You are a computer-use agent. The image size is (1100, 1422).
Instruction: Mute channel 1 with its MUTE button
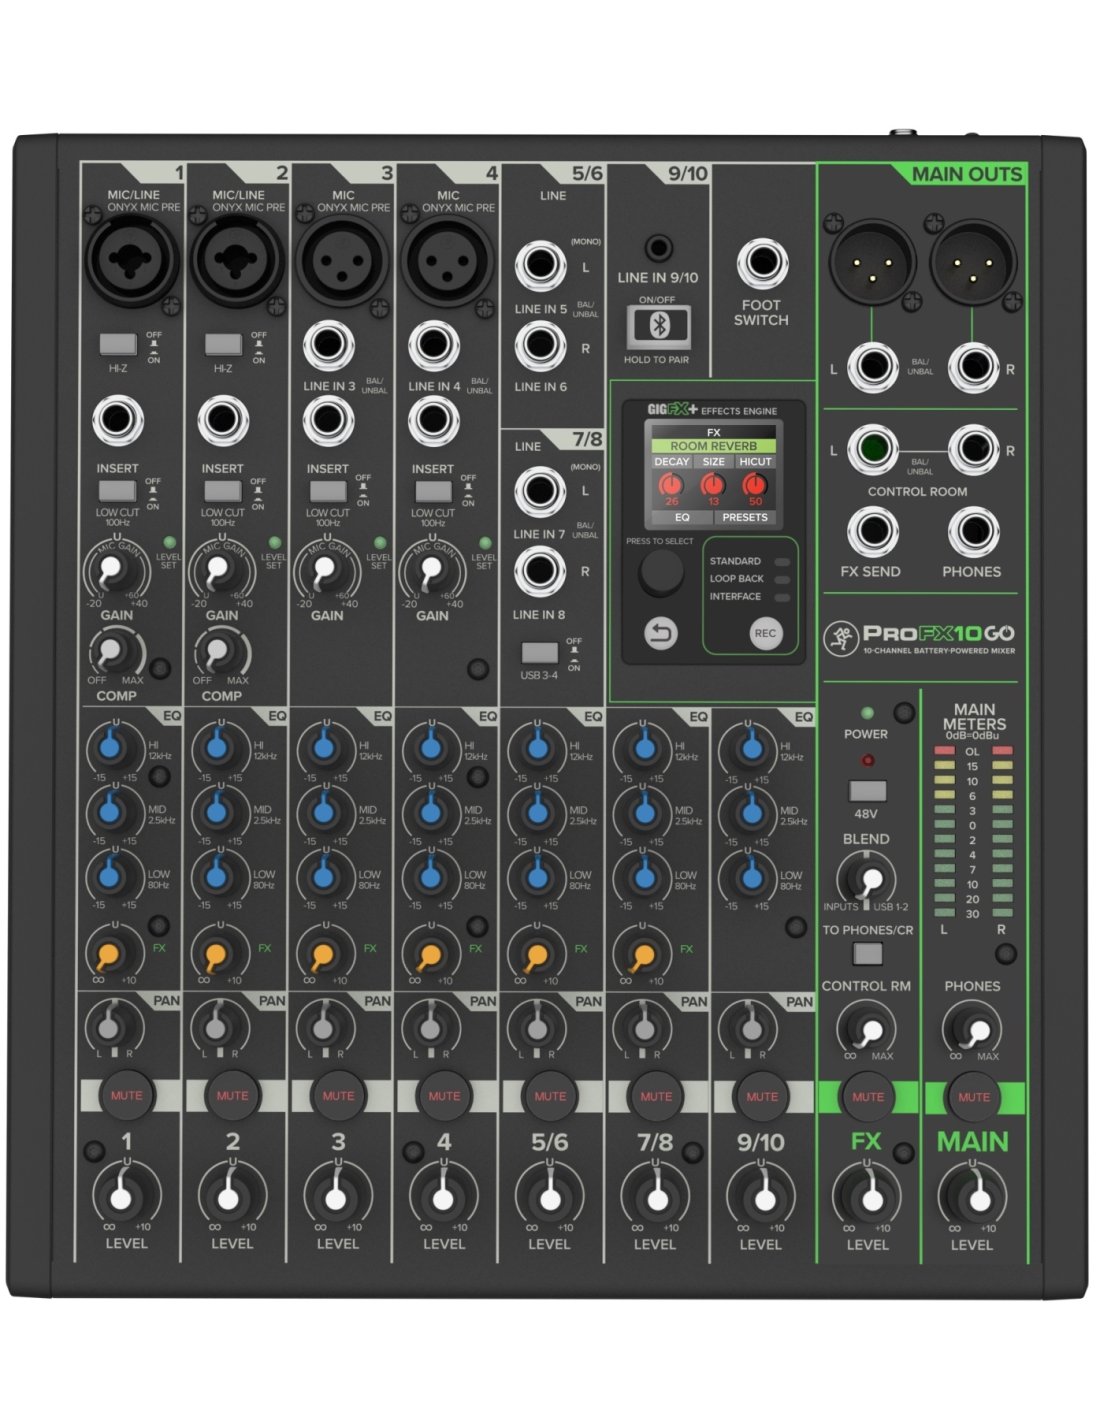point(126,1095)
